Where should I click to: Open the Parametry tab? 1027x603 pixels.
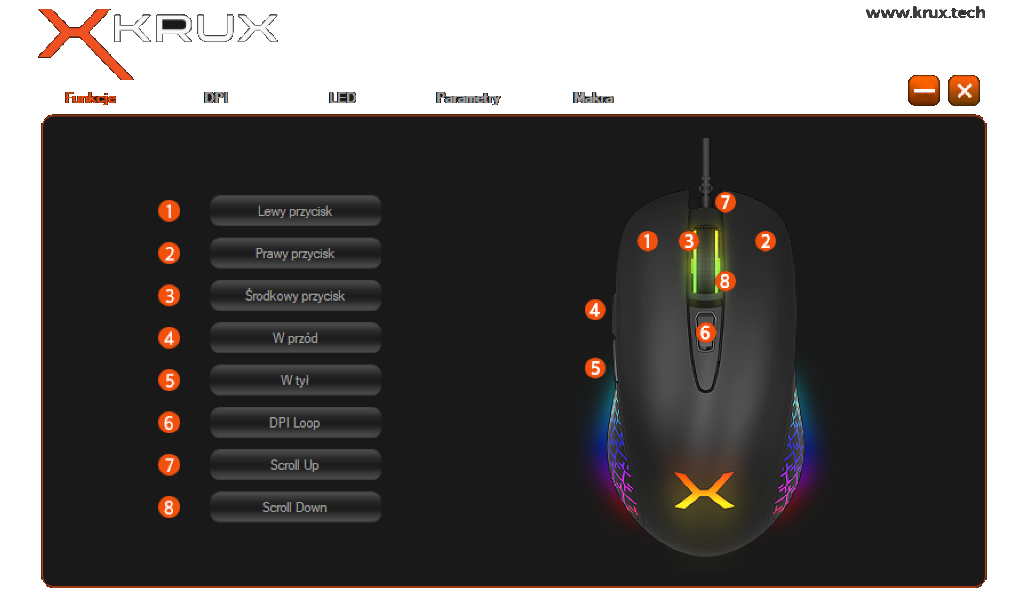pyautogui.click(x=468, y=98)
